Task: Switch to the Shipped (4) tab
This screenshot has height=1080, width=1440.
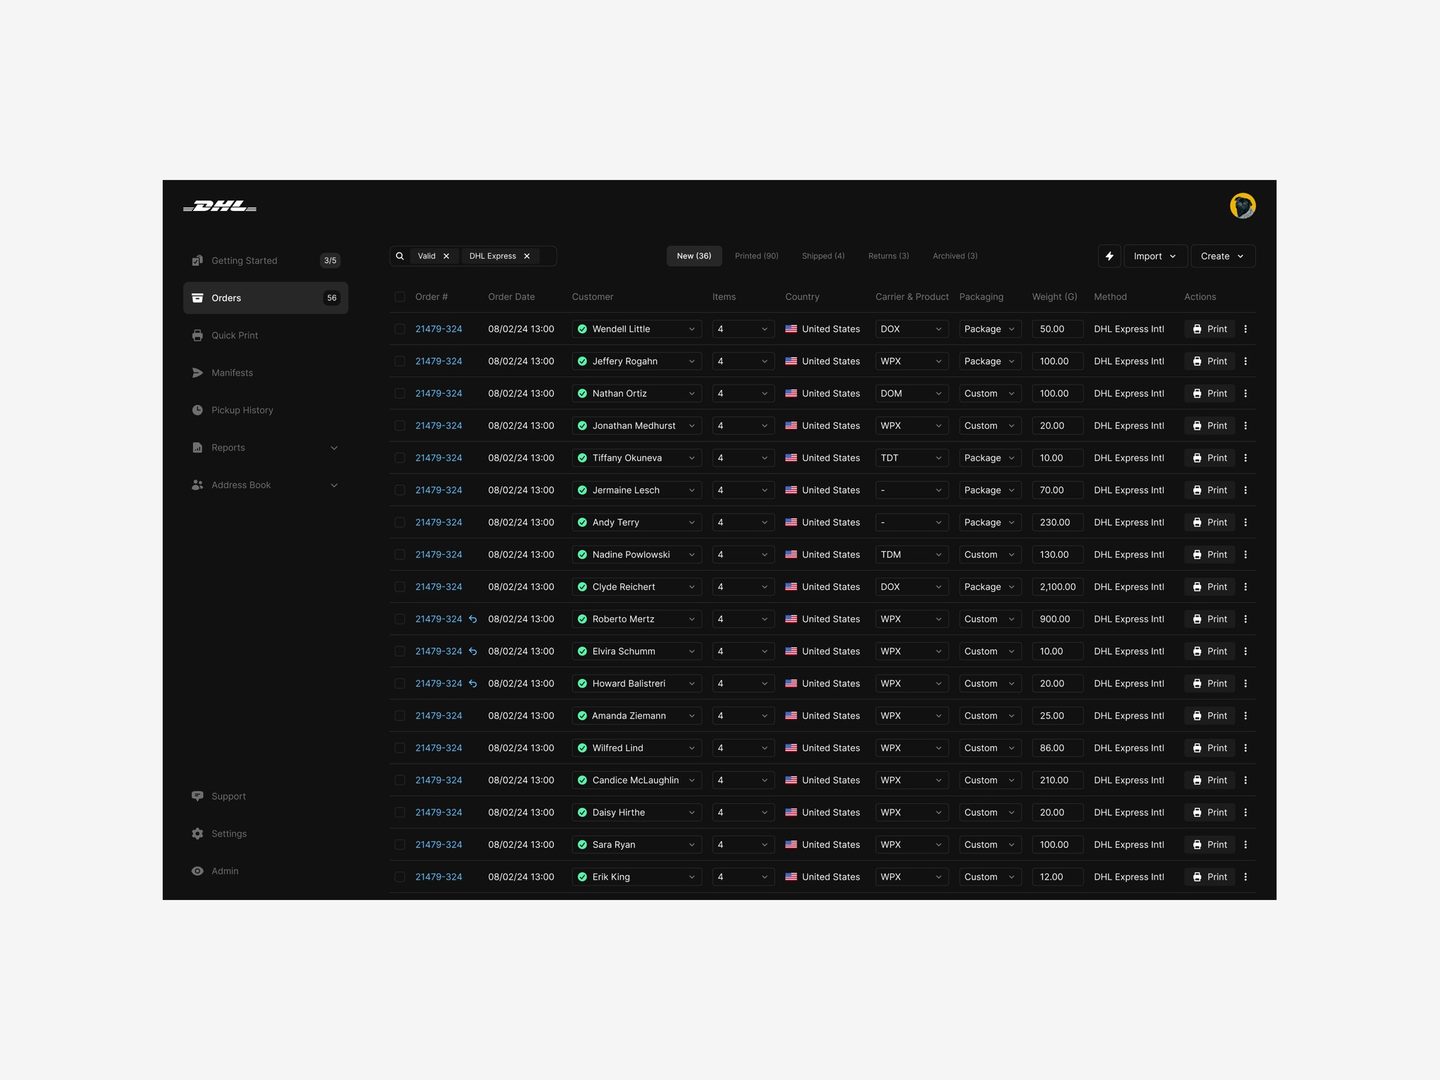Action: point(823,256)
